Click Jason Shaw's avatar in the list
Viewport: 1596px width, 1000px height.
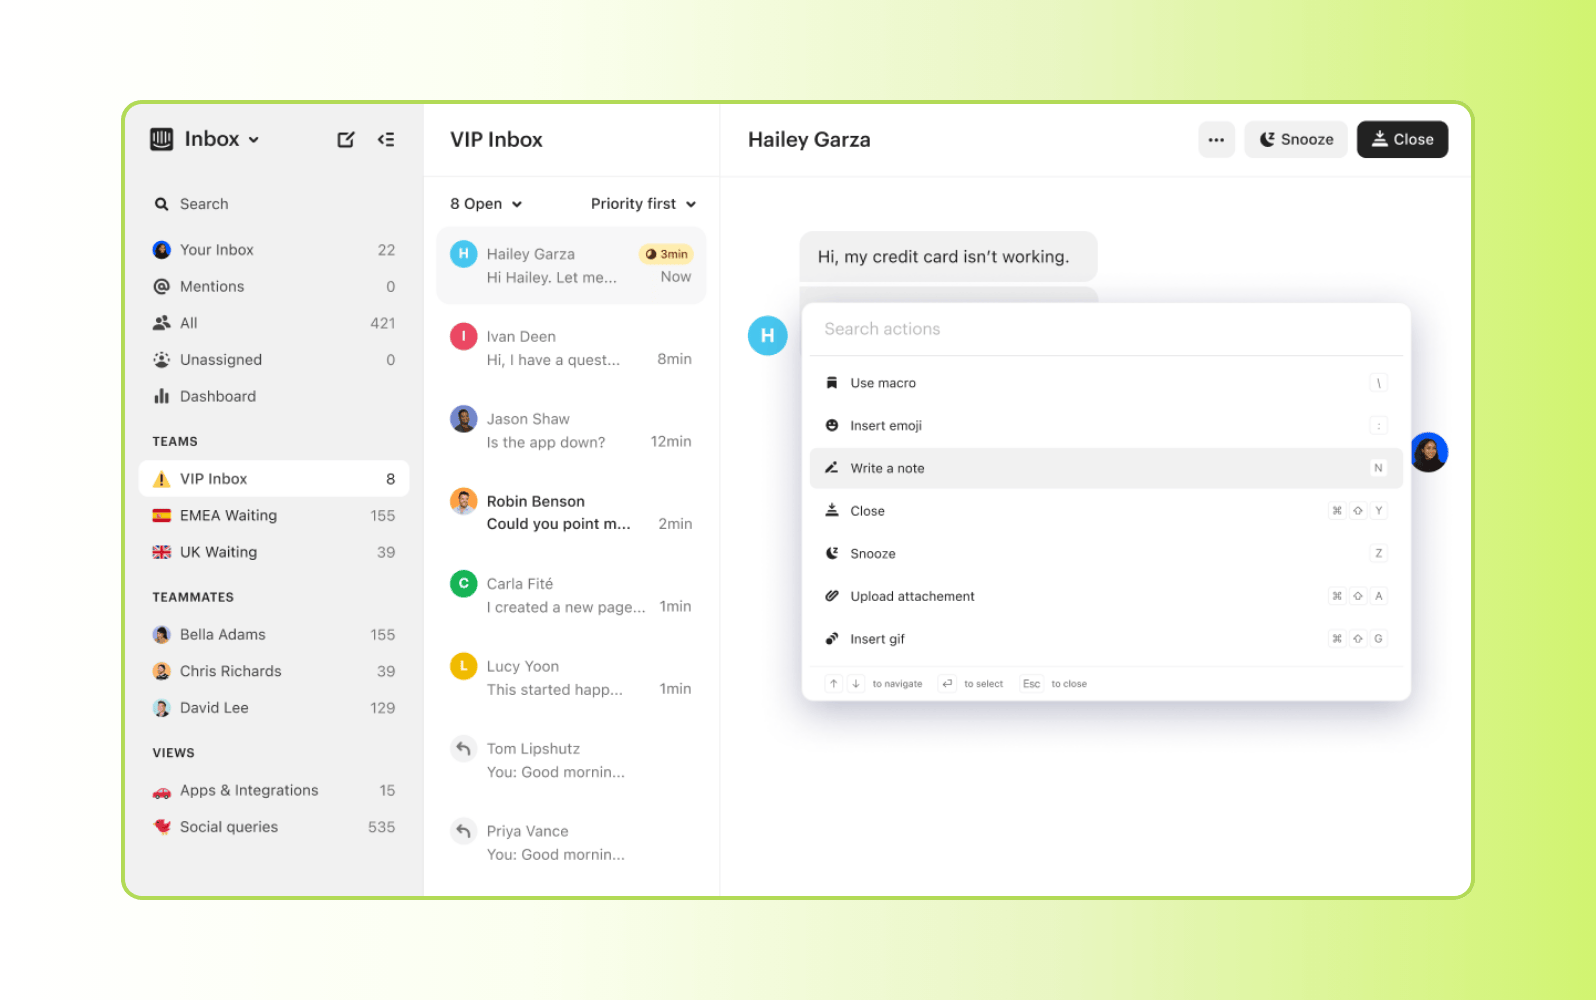click(463, 419)
